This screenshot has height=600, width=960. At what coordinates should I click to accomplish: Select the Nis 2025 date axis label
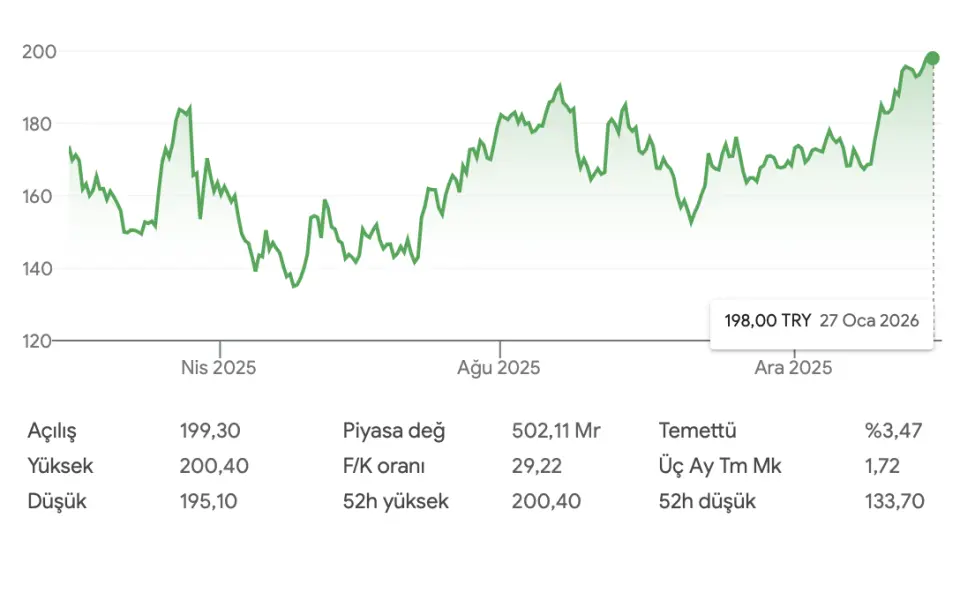218,368
